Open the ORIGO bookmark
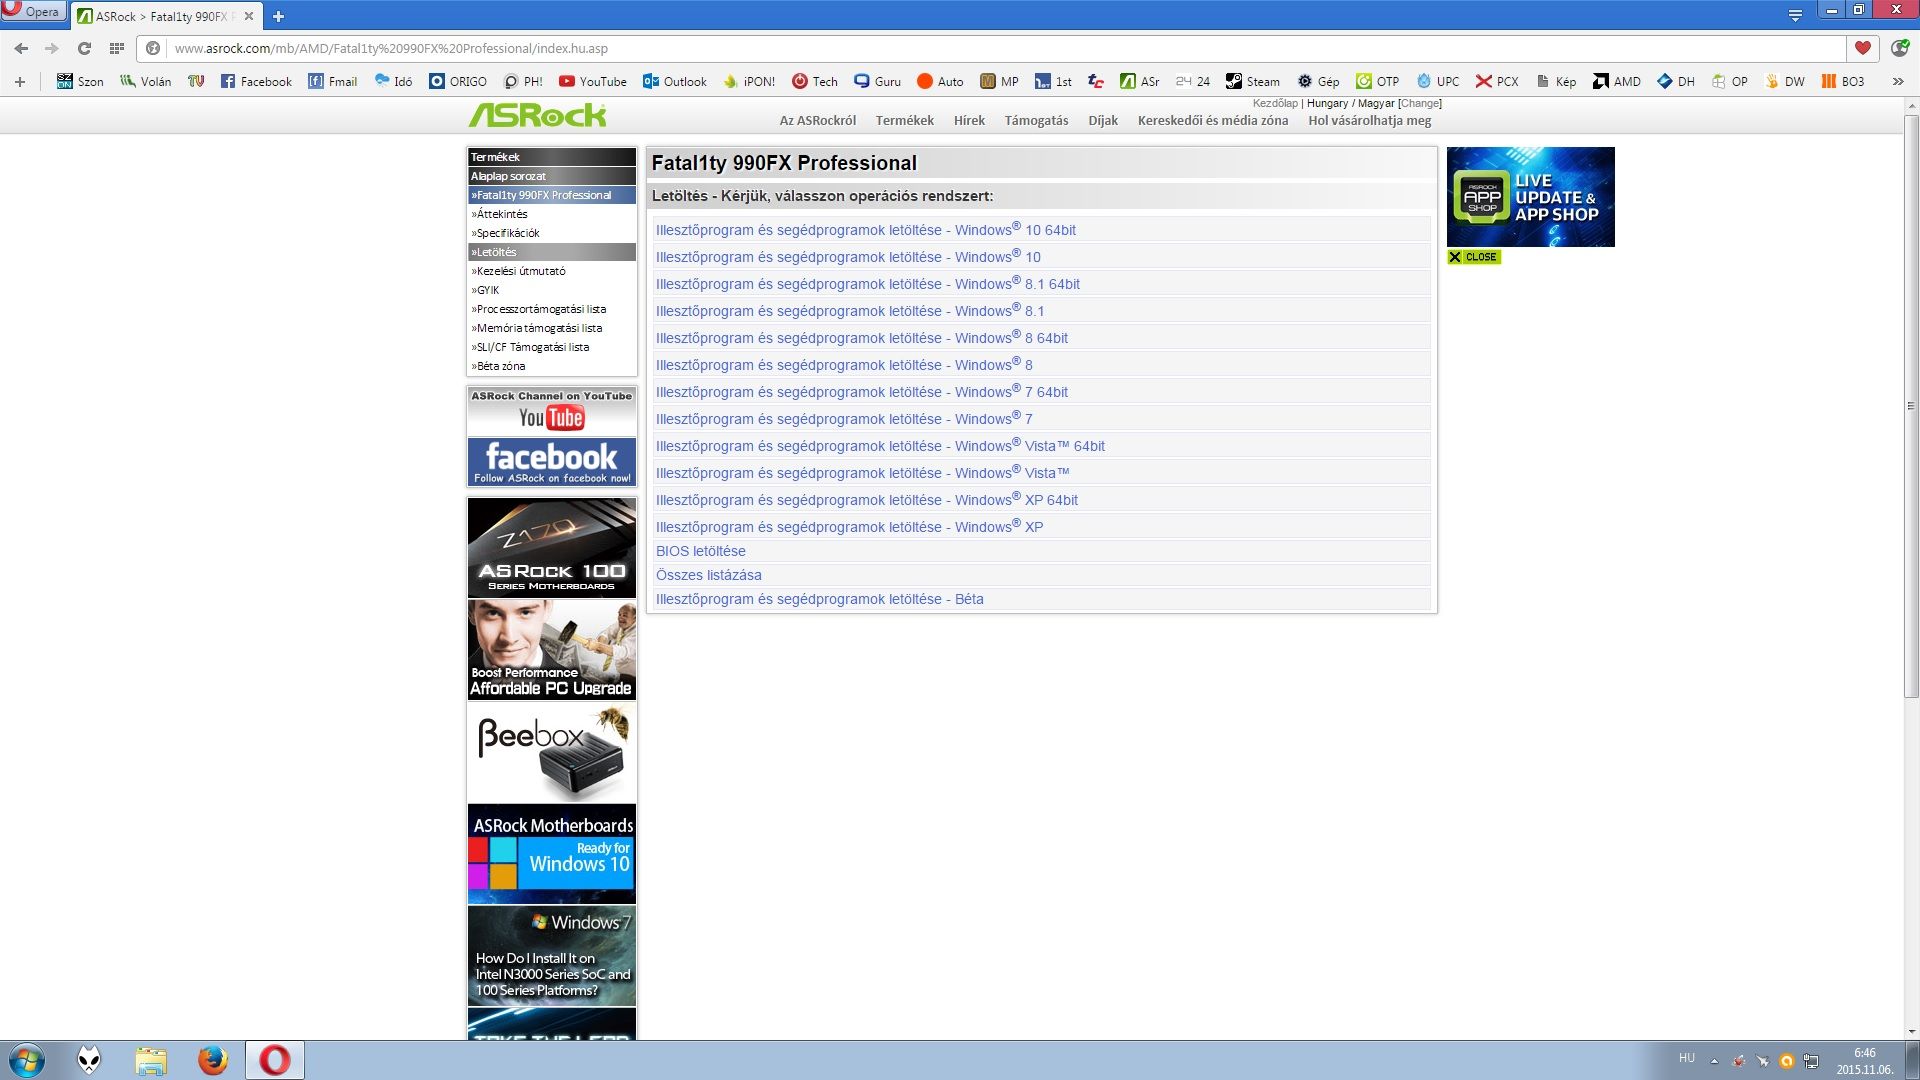Viewport: 1920px width, 1080px height. coord(458,82)
